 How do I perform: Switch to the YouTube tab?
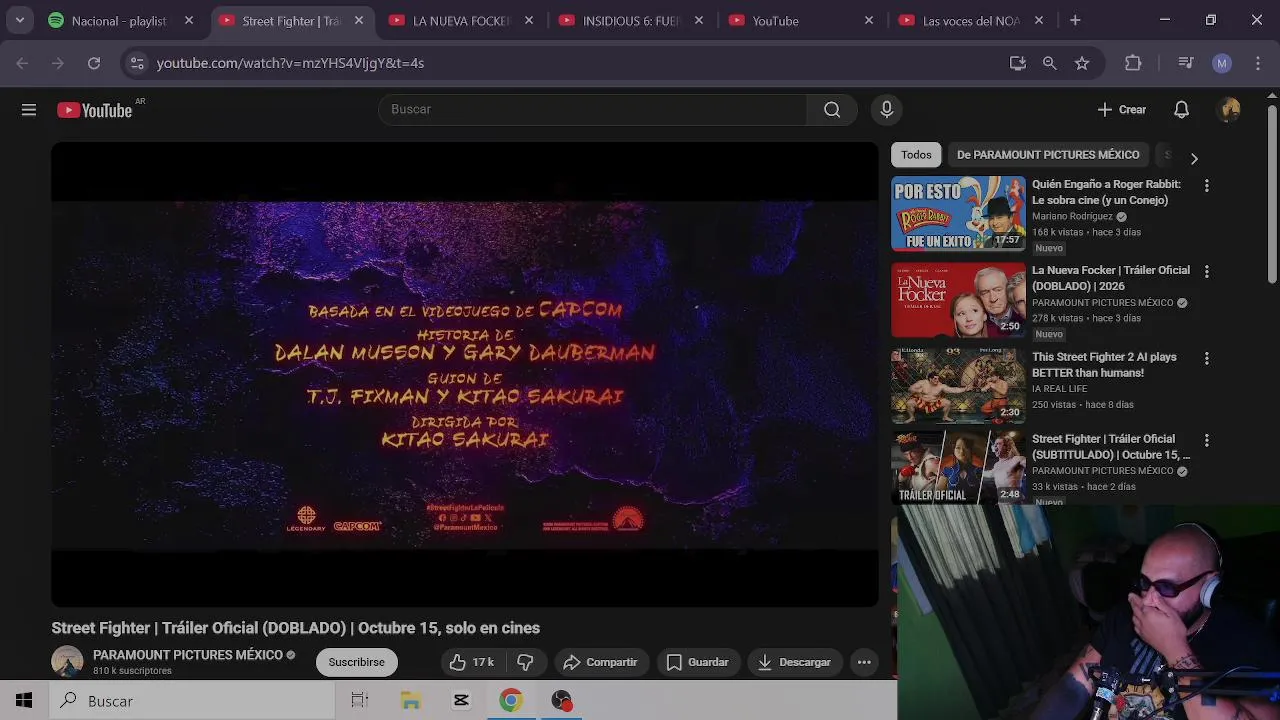(801, 20)
